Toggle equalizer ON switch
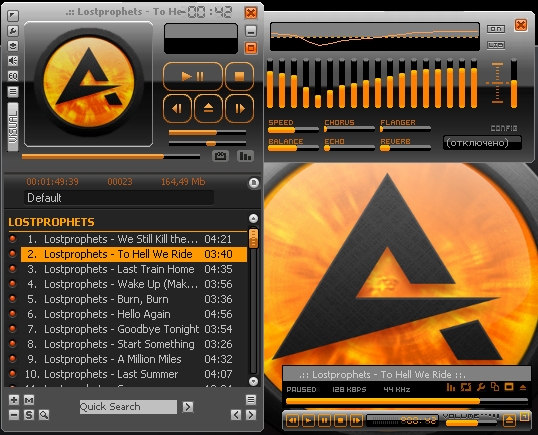Screen dimensions: 538x435 496,29
